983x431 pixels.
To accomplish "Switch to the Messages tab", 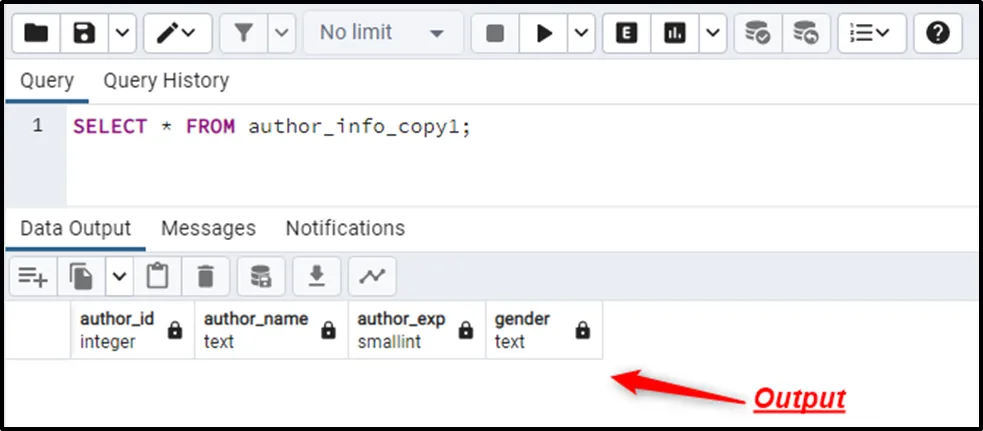I will (x=208, y=228).
